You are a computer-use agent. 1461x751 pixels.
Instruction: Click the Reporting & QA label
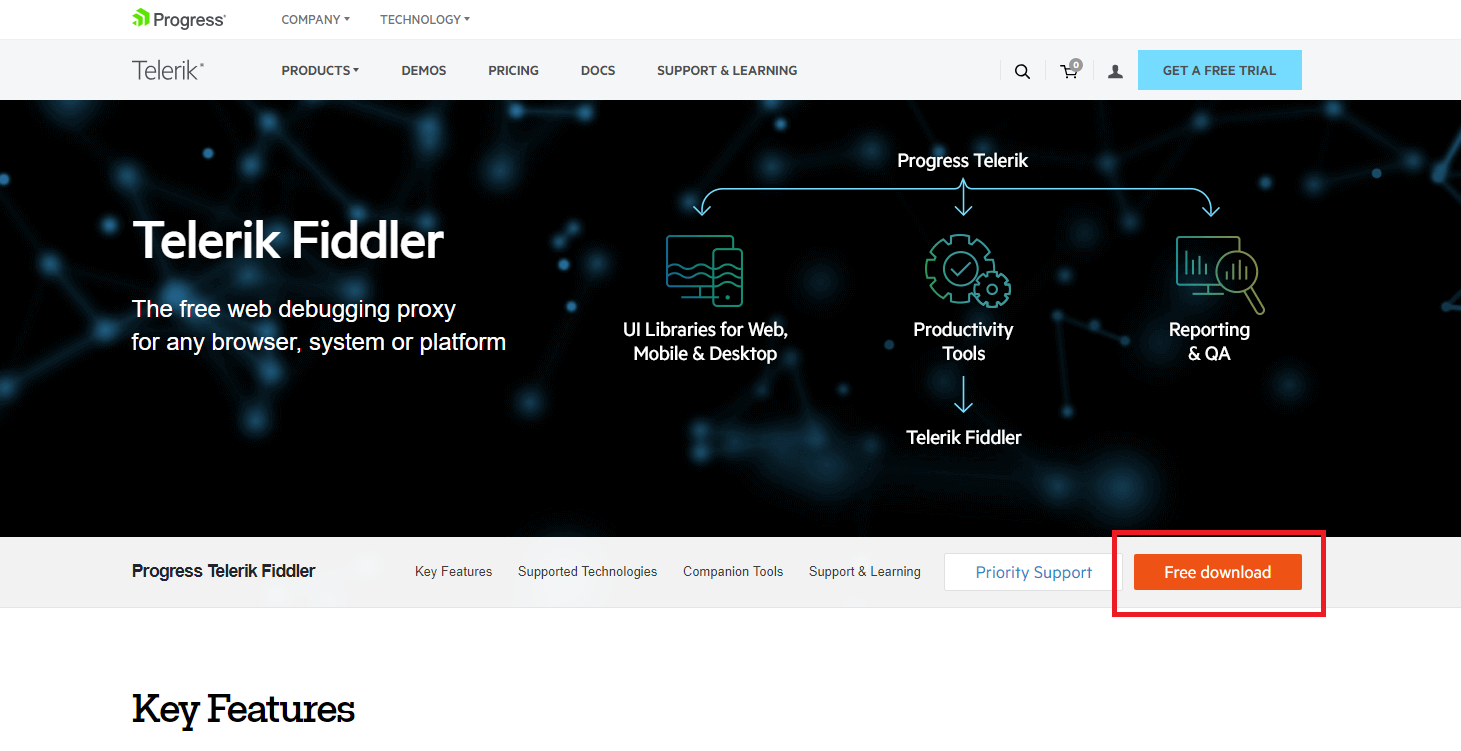(1209, 342)
